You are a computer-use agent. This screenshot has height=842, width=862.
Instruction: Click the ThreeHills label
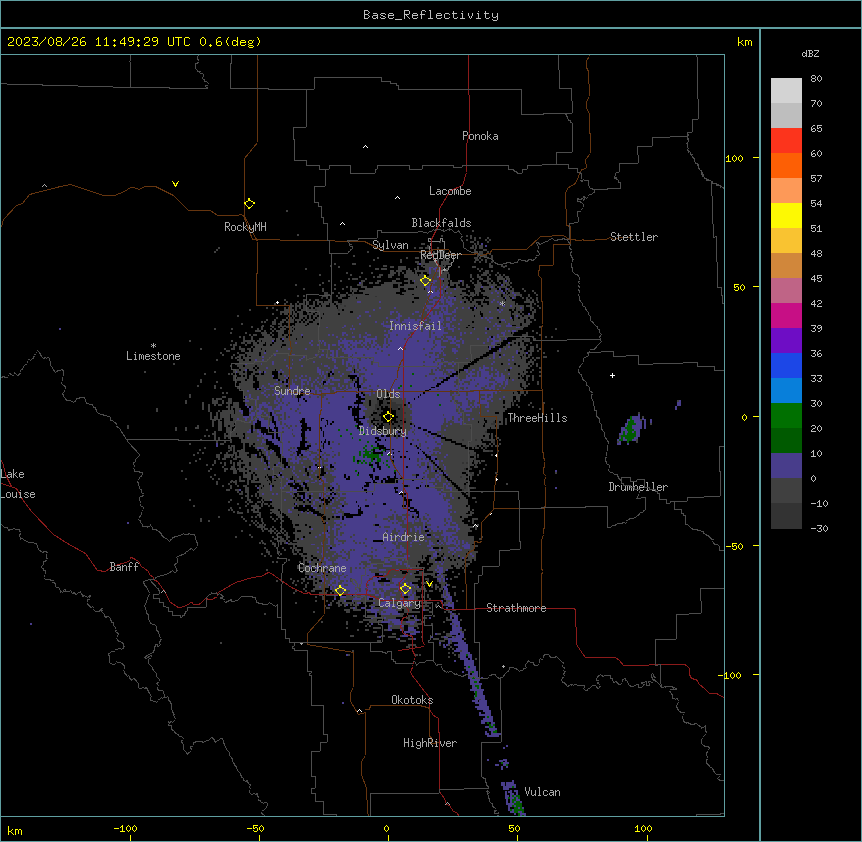point(537,418)
